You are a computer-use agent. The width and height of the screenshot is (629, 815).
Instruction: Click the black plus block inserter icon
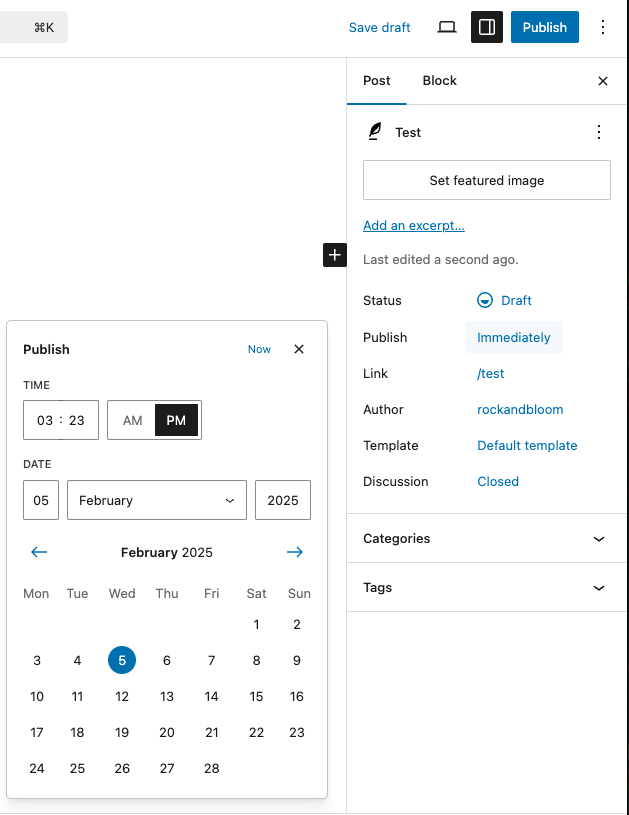coord(335,255)
